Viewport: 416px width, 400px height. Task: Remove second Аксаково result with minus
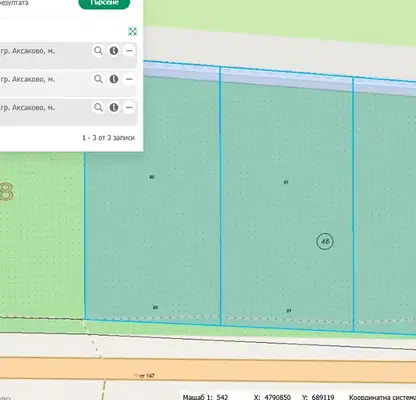coord(129,79)
